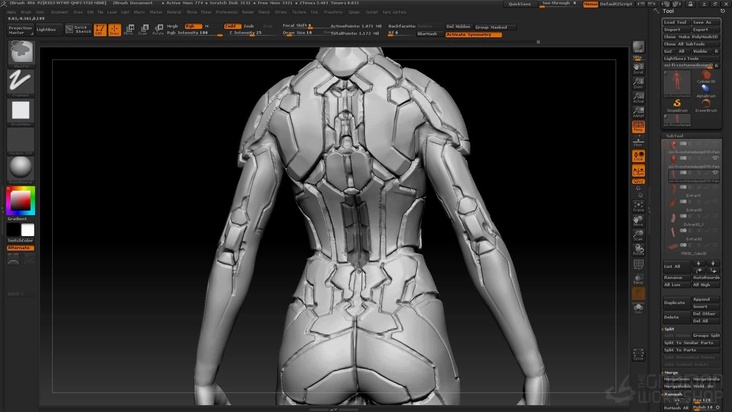Activate the Edit mode button

pyautogui.click(x=100, y=30)
